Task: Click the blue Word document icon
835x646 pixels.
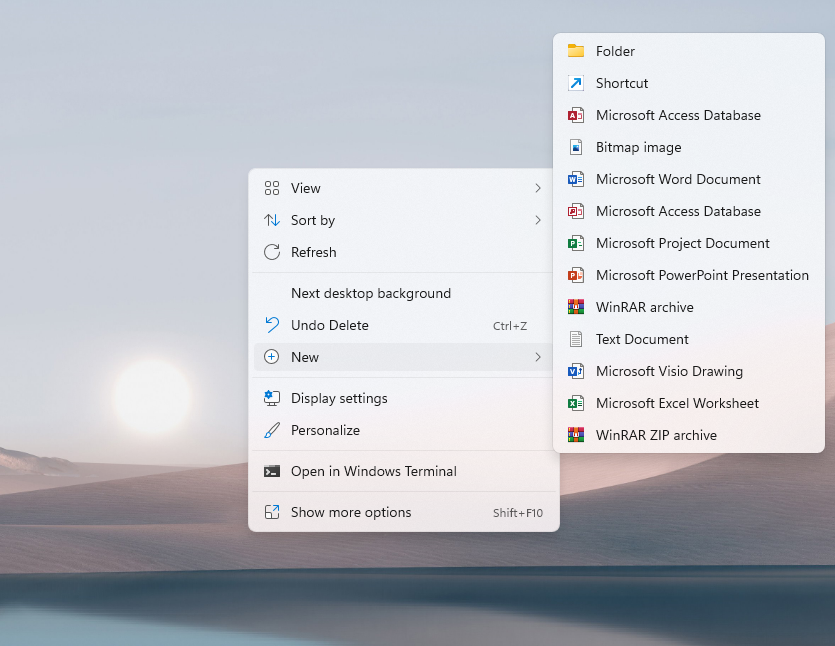Action: 576,179
